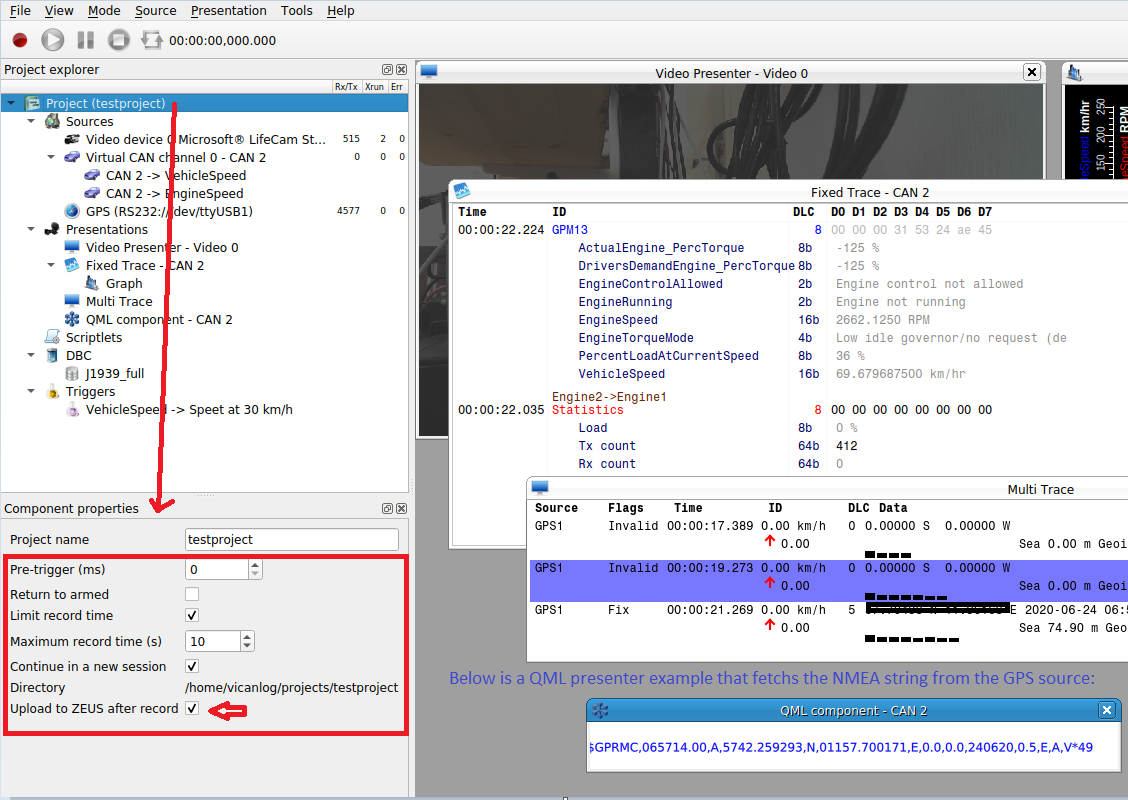The width and height of the screenshot is (1128, 800).
Task: Click the GPS globe icon
Action: click(x=72, y=211)
